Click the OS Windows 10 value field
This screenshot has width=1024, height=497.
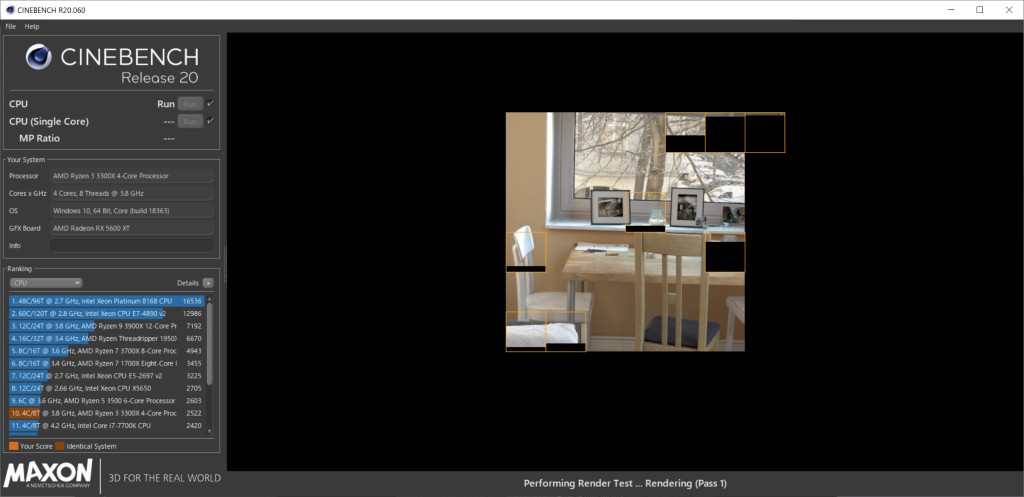pyautogui.click(x=131, y=211)
